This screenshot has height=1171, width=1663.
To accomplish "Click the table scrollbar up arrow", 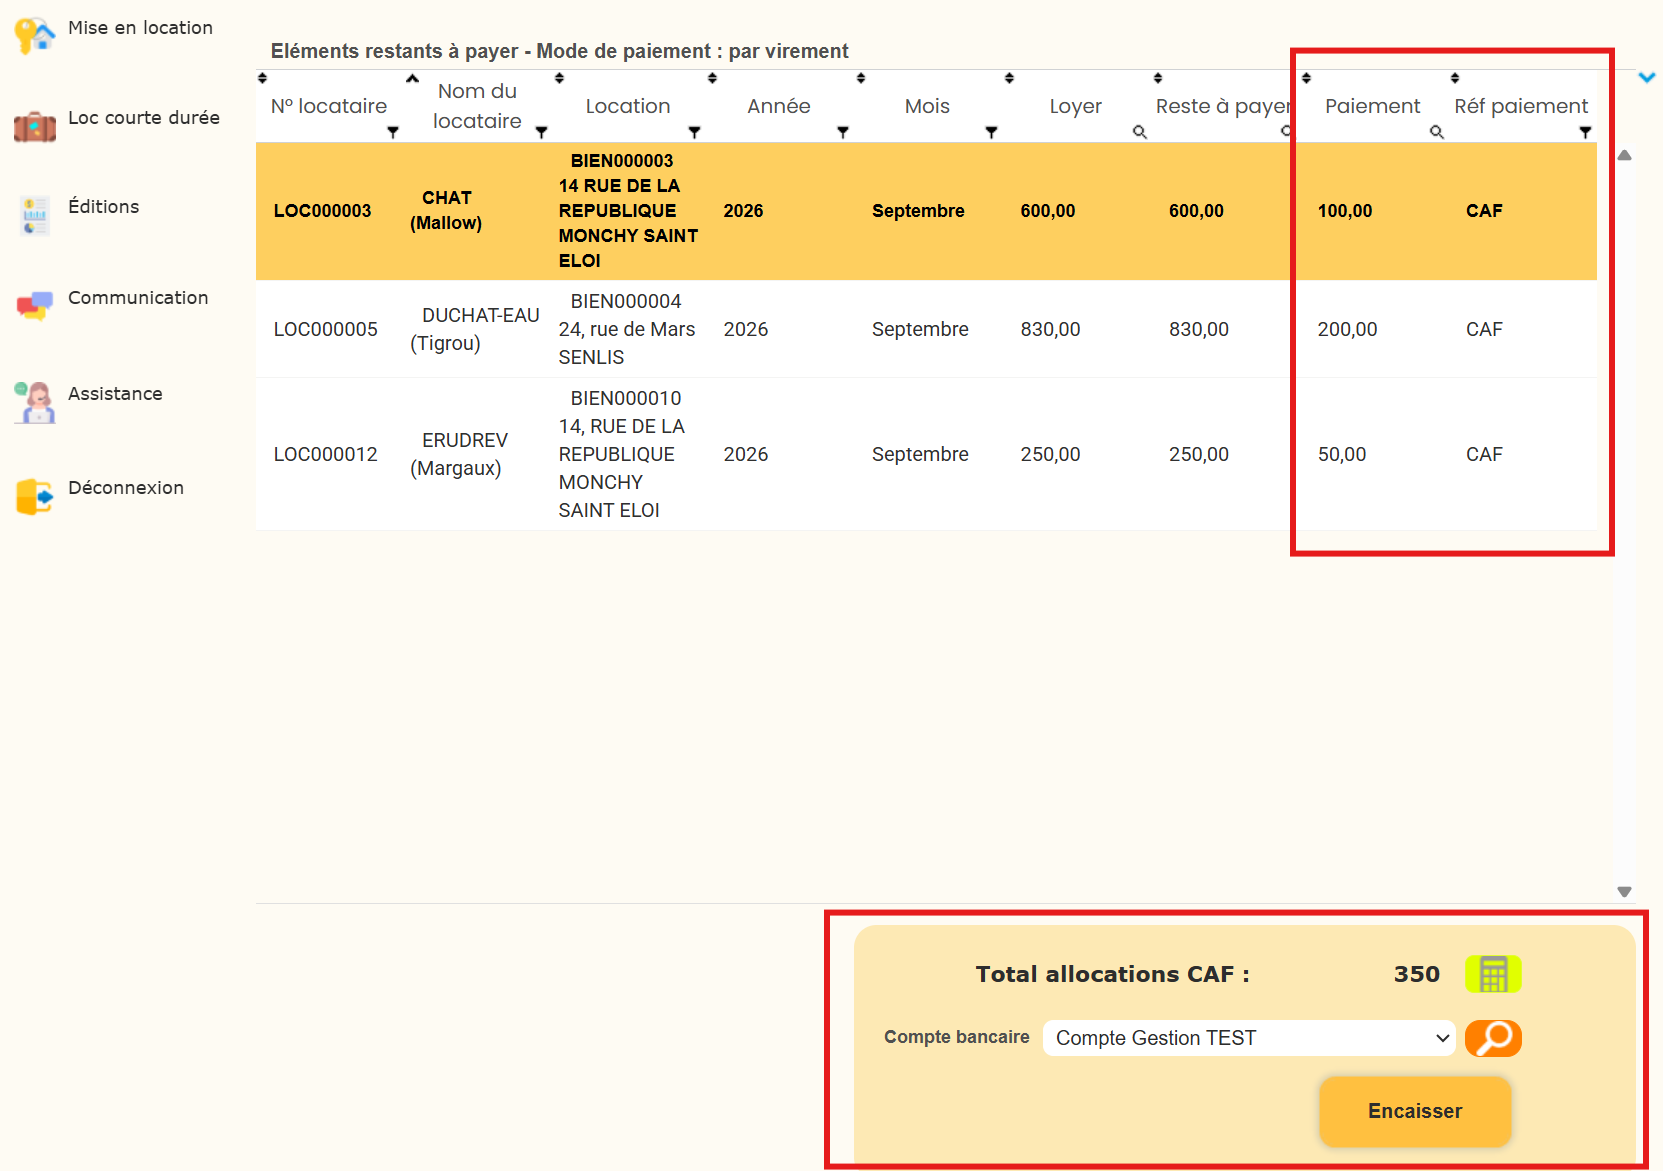I will point(1625,155).
